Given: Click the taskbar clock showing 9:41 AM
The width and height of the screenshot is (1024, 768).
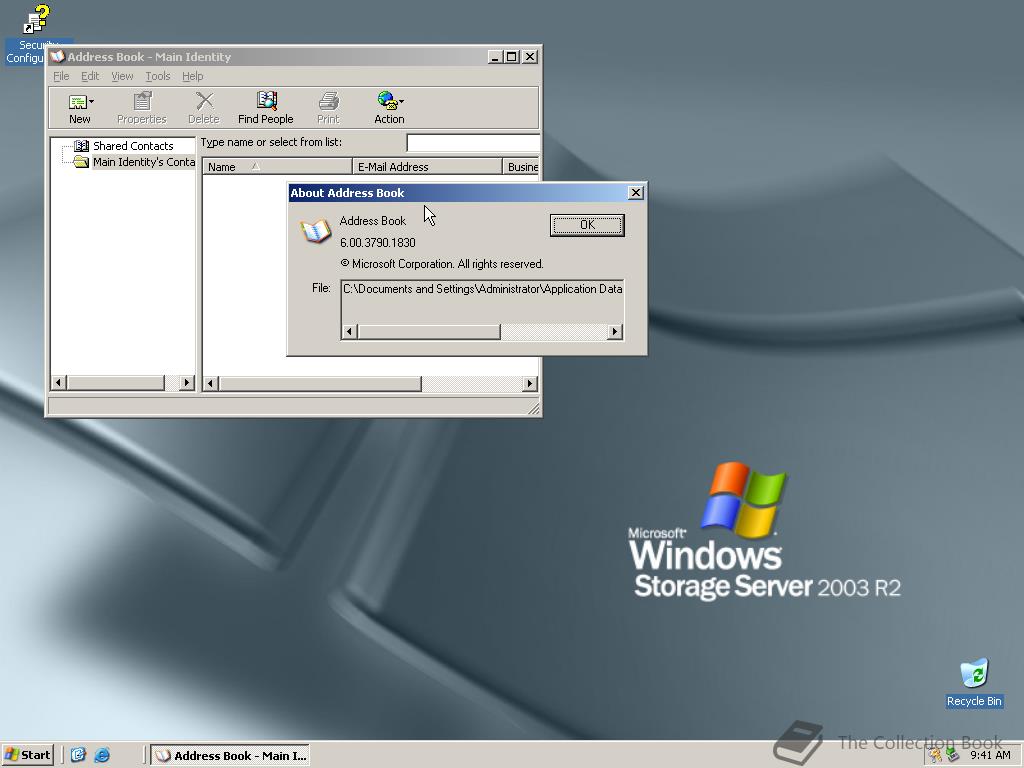Looking at the screenshot, I should 990,756.
